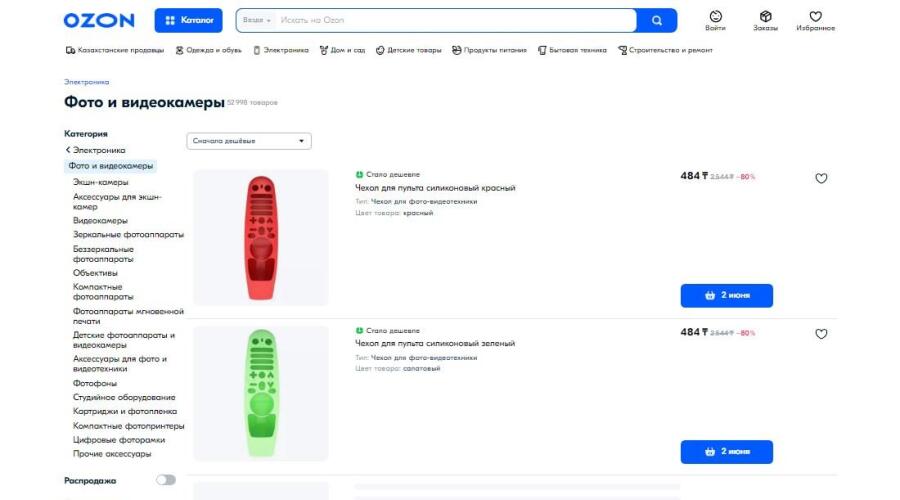Open the search scope dropdown «Везде»
This screenshot has width=900, height=500.
click(x=257, y=20)
